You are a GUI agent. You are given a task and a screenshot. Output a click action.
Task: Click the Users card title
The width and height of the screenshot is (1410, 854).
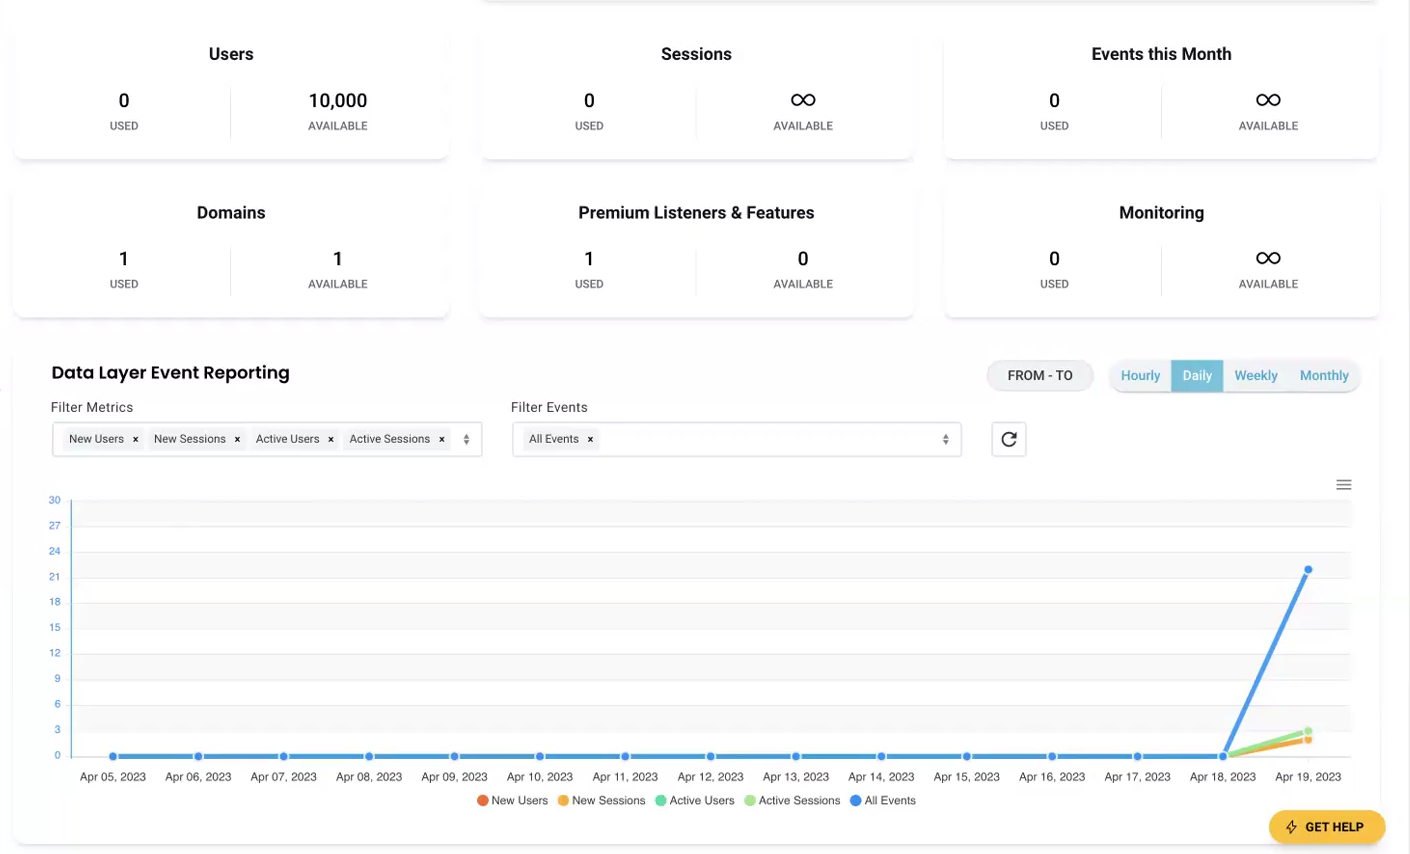point(231,54)
